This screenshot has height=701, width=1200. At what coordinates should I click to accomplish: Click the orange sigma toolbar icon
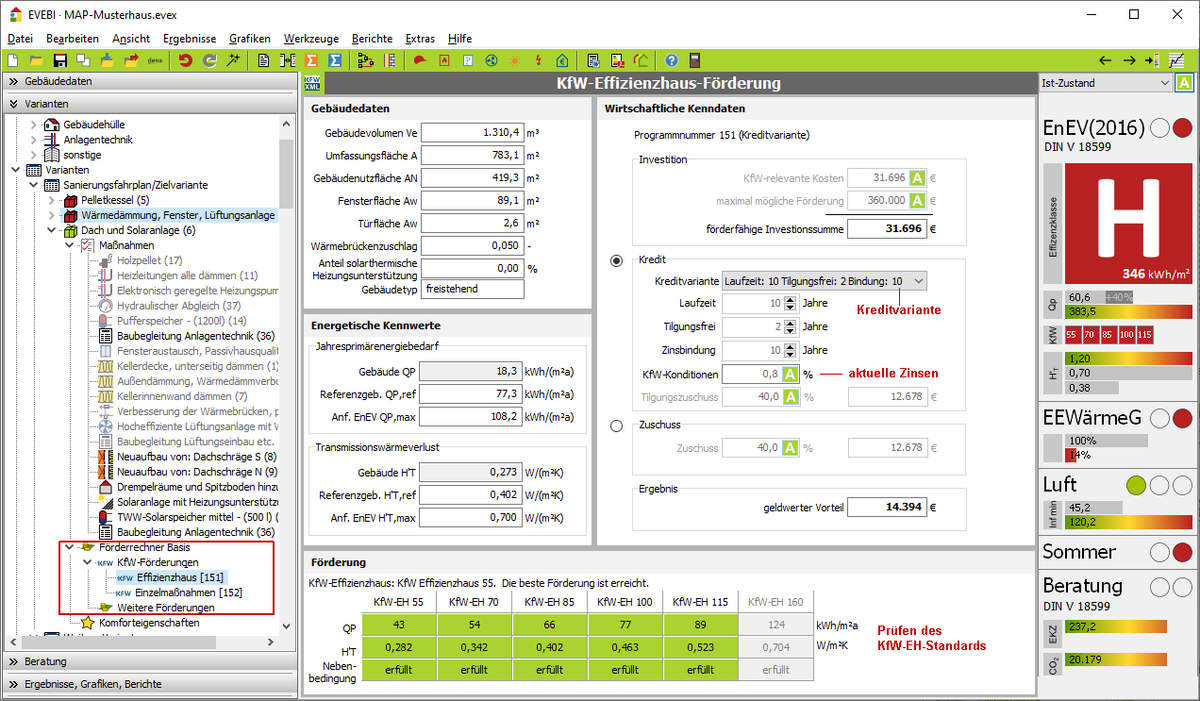point(312,60)
